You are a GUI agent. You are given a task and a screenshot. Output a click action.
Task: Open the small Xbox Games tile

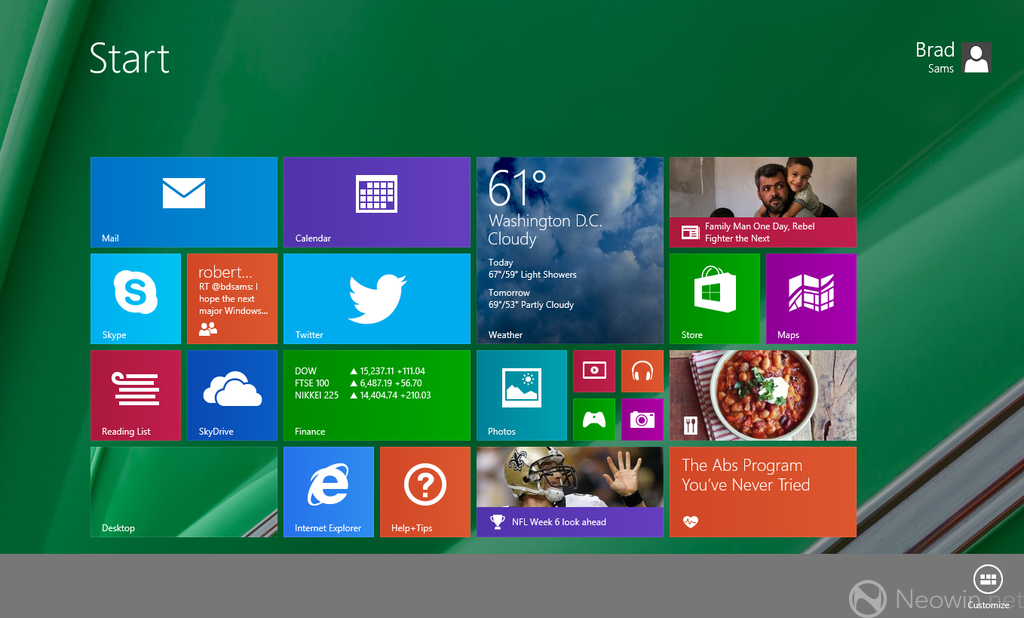[594, 419]
